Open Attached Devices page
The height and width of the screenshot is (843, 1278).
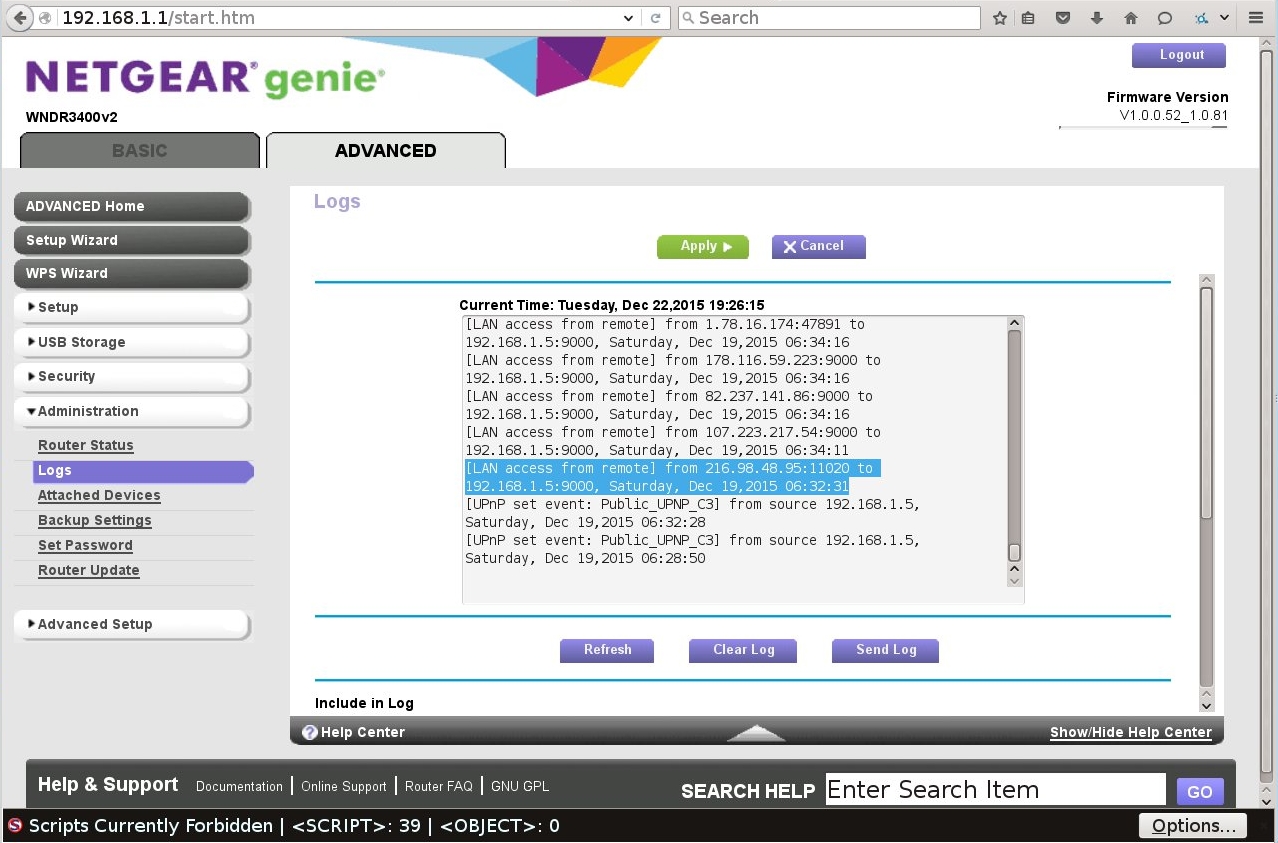coord(99,496)
